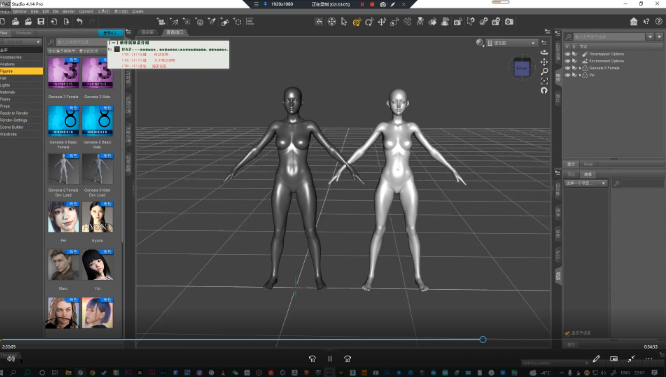Click the Save file toolbar icon
Screen dimensions: 666x377
click(x=41, y=22)
